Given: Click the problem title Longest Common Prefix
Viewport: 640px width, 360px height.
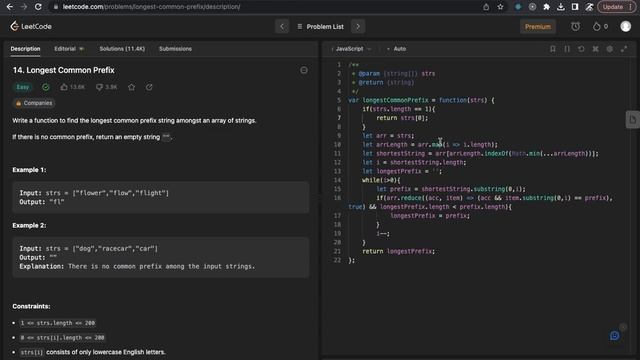Looking at the screenshot, I should pyautogui.click(x=64, y=70).
